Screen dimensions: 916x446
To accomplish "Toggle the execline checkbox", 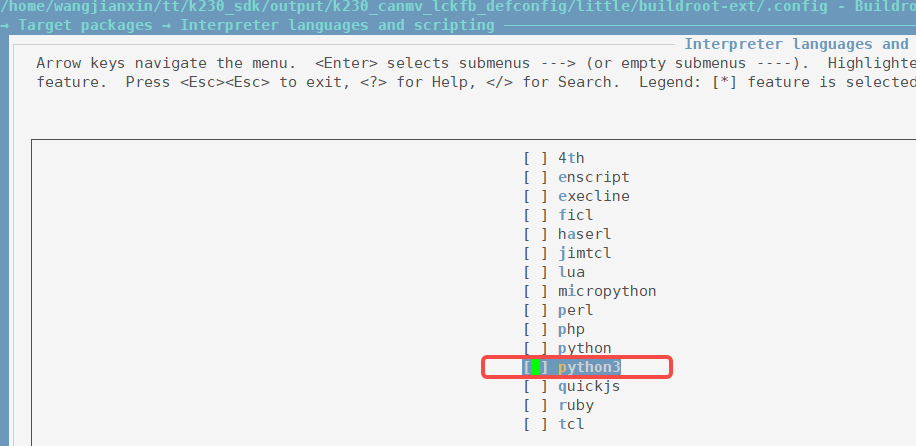I will tap(535, 196).
